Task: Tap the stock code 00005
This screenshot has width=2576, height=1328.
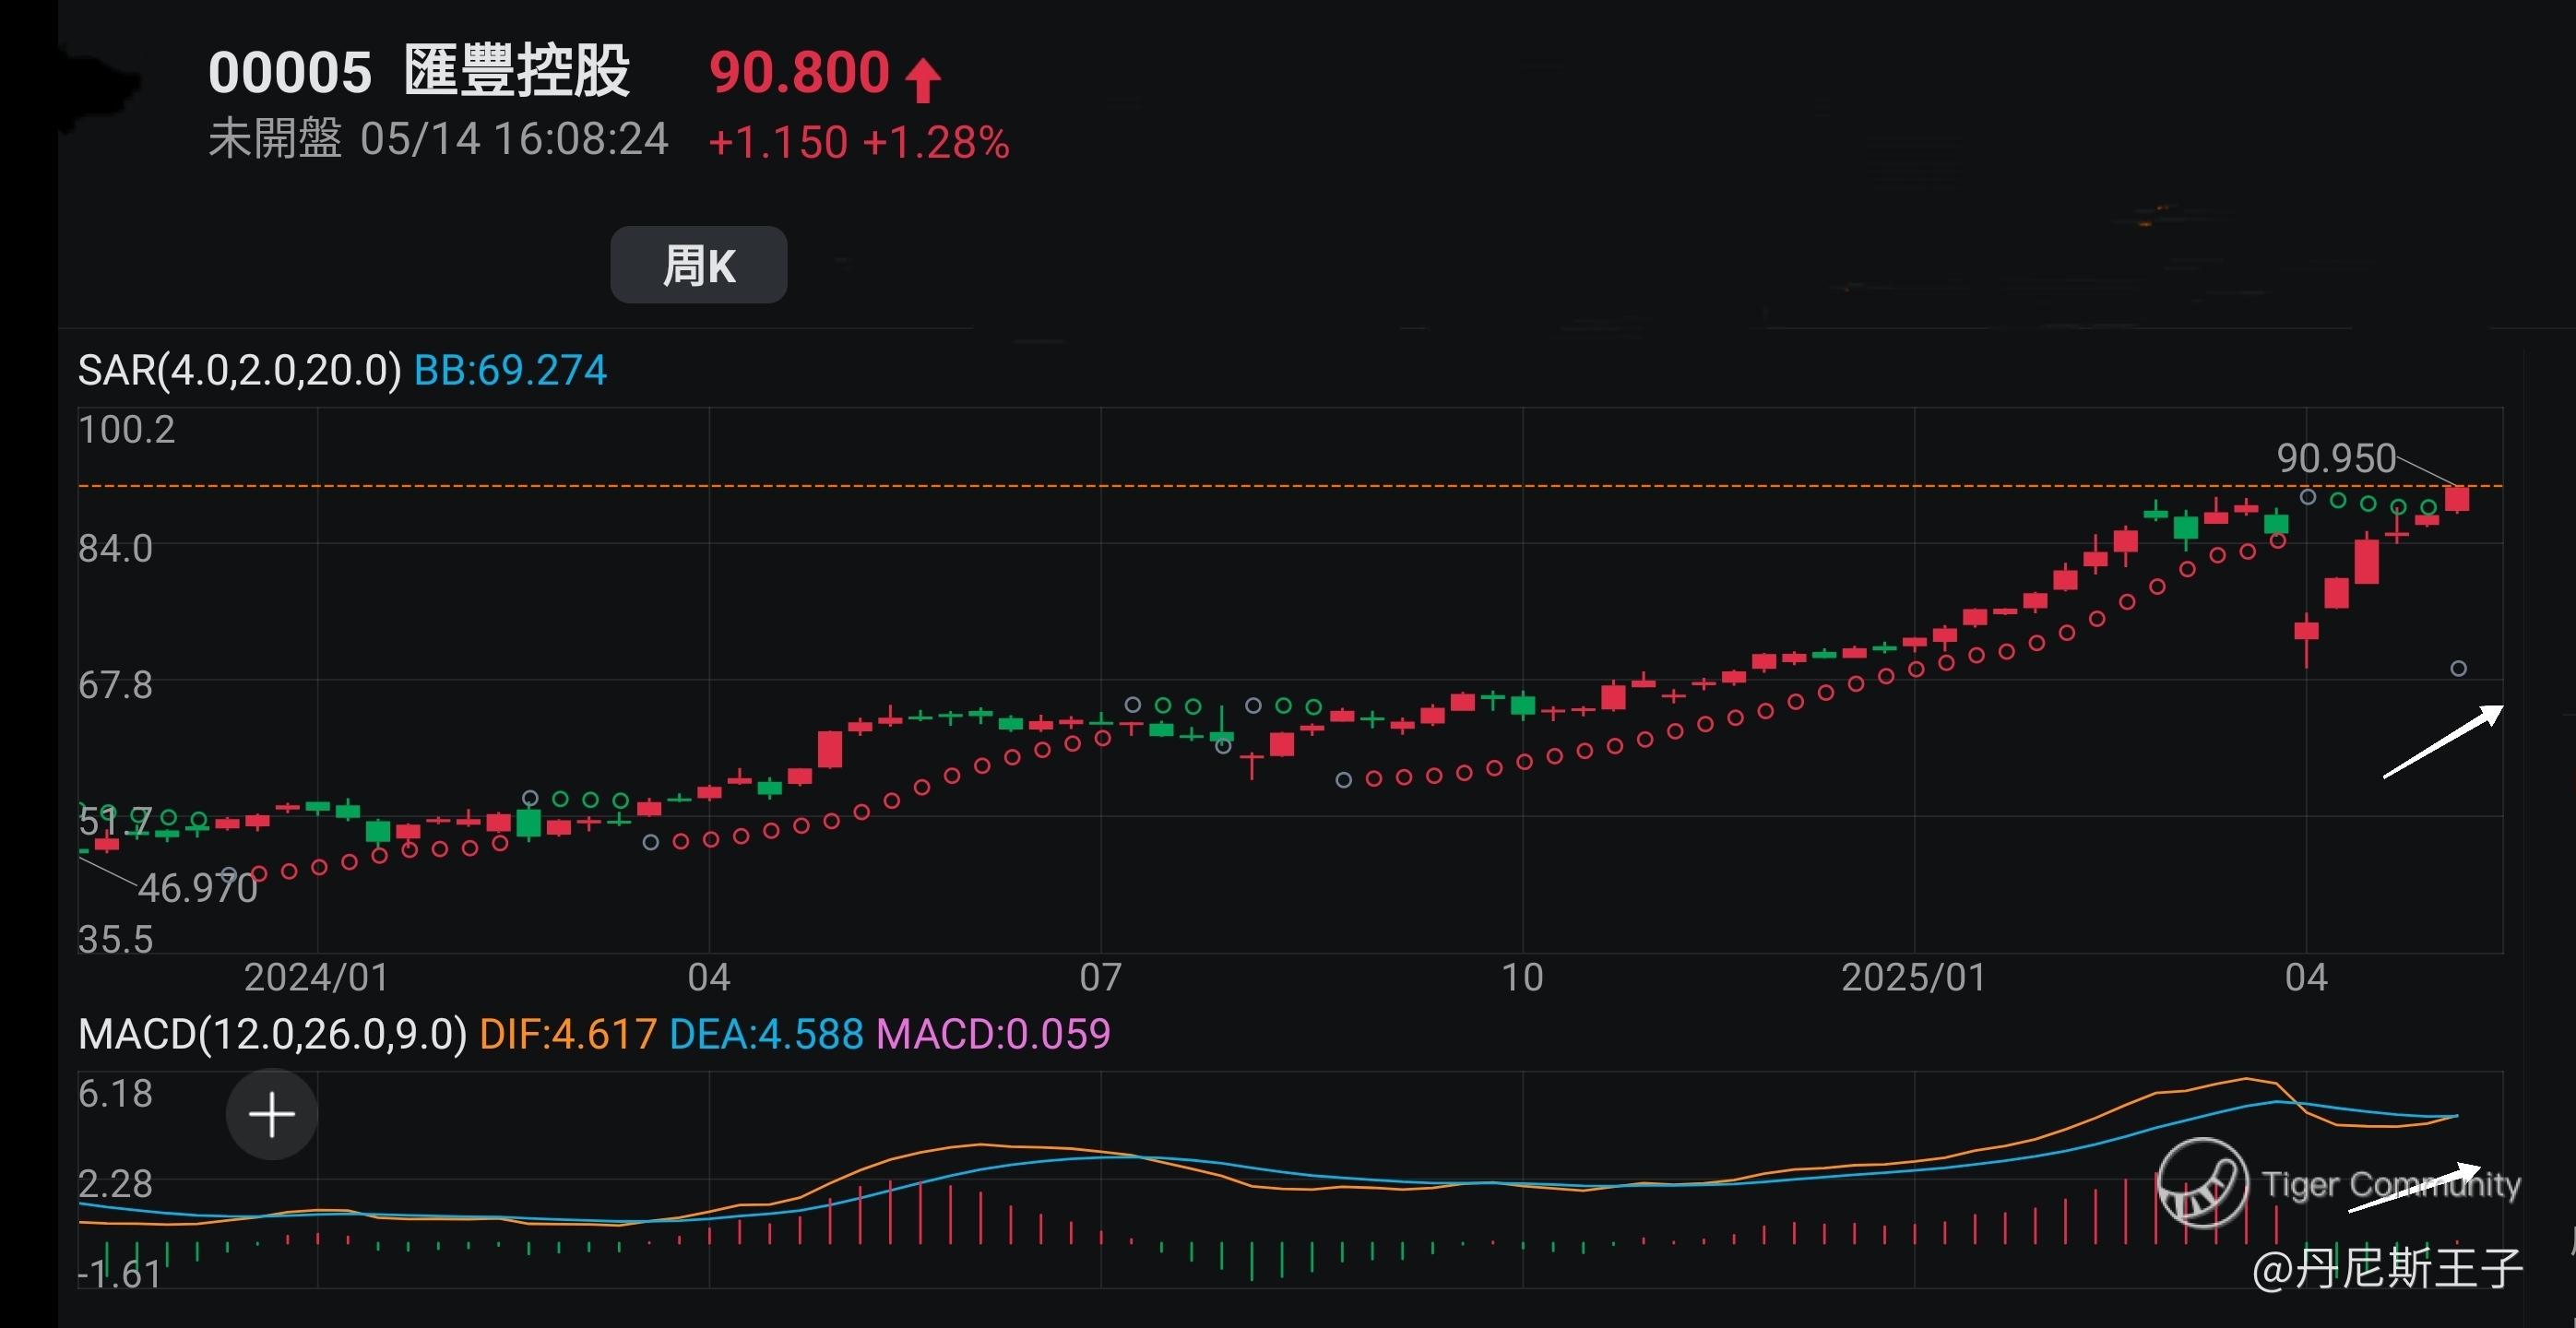Action: click(x=290, y=73)
